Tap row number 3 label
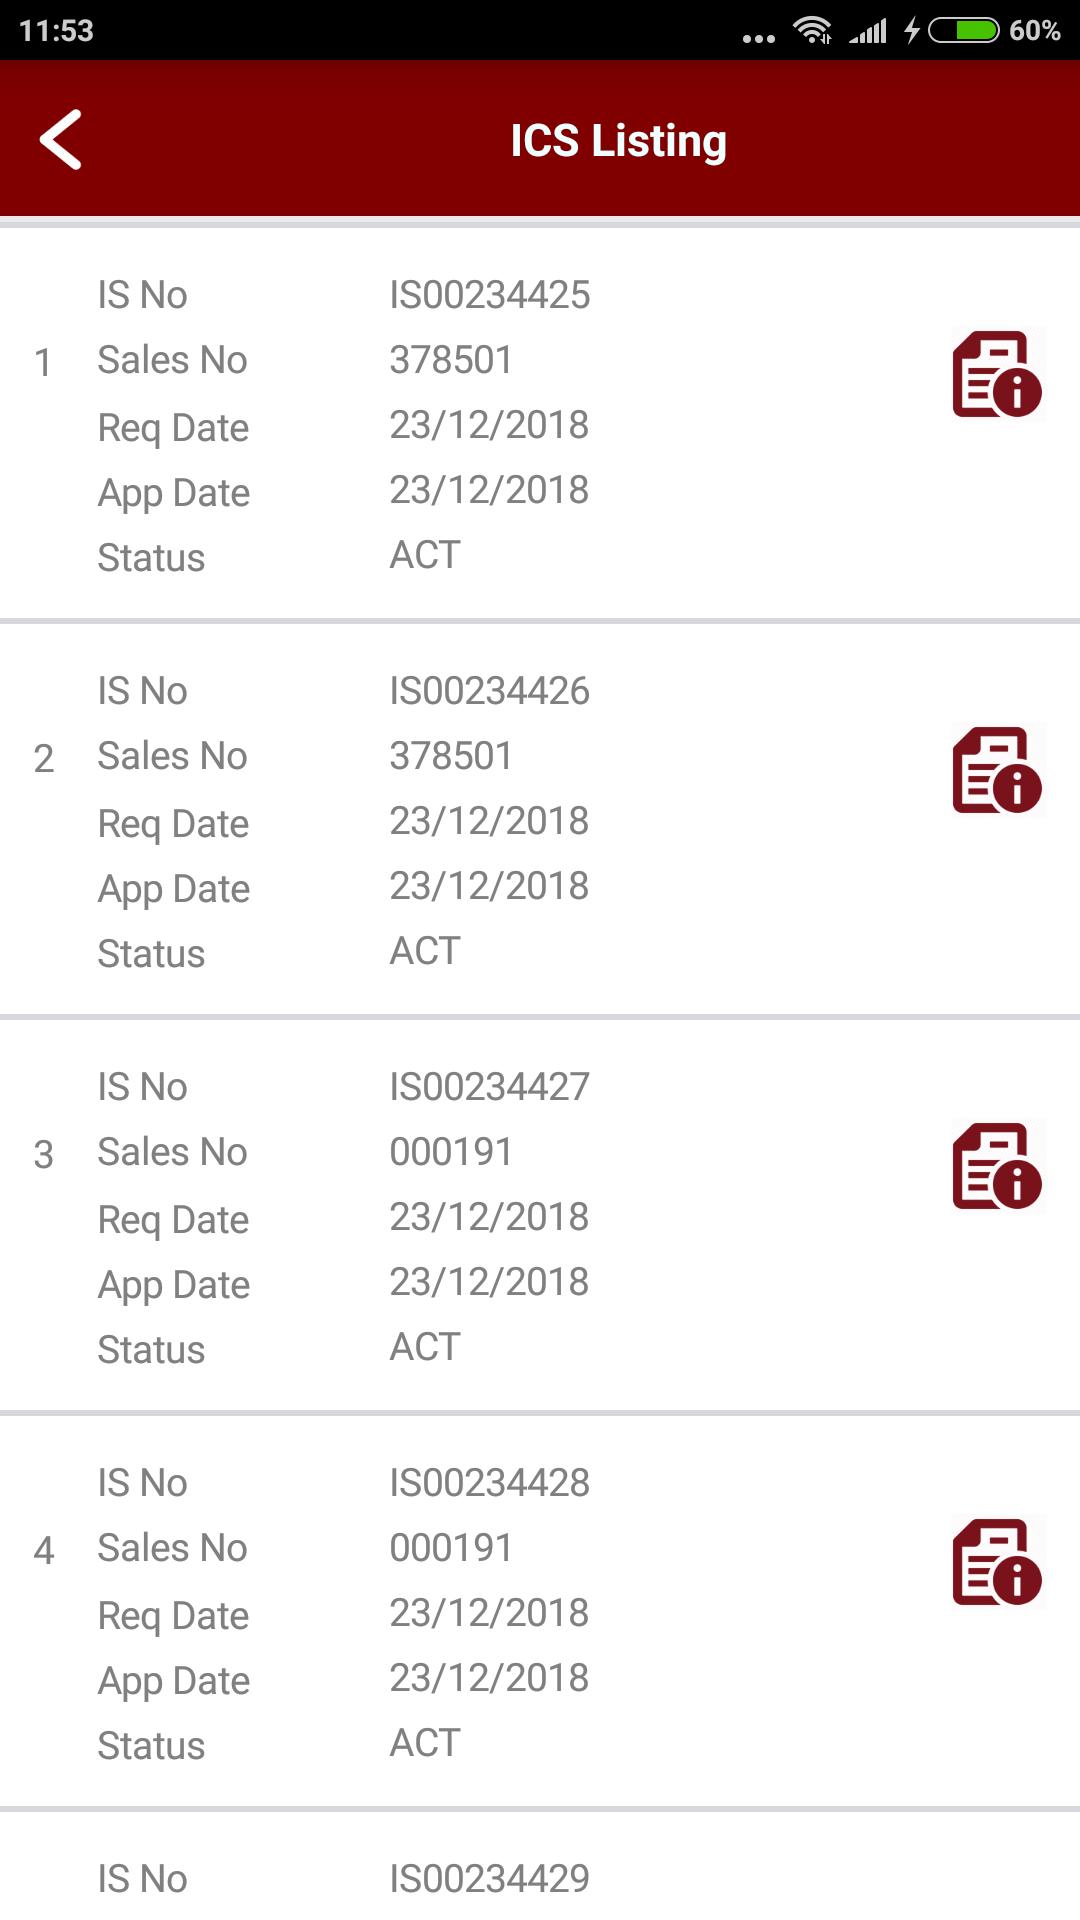The image size is (1080, 1920). (44, 1154)
